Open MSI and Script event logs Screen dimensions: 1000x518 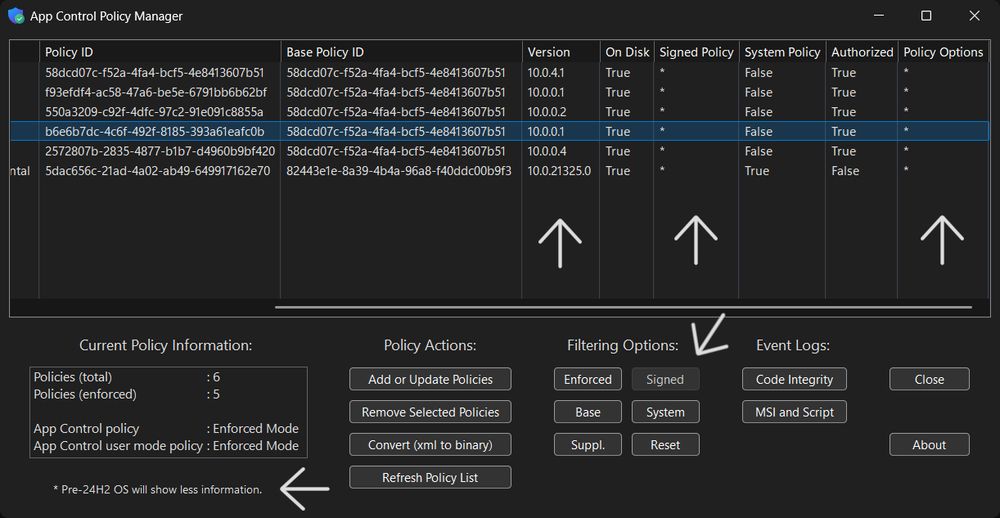coord(794,412)
